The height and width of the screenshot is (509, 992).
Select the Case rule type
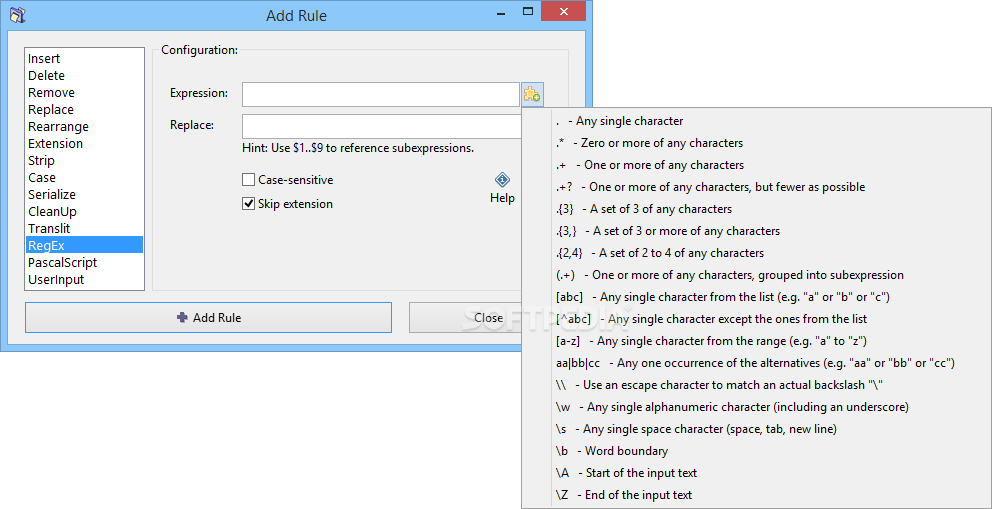coord(84,178)
